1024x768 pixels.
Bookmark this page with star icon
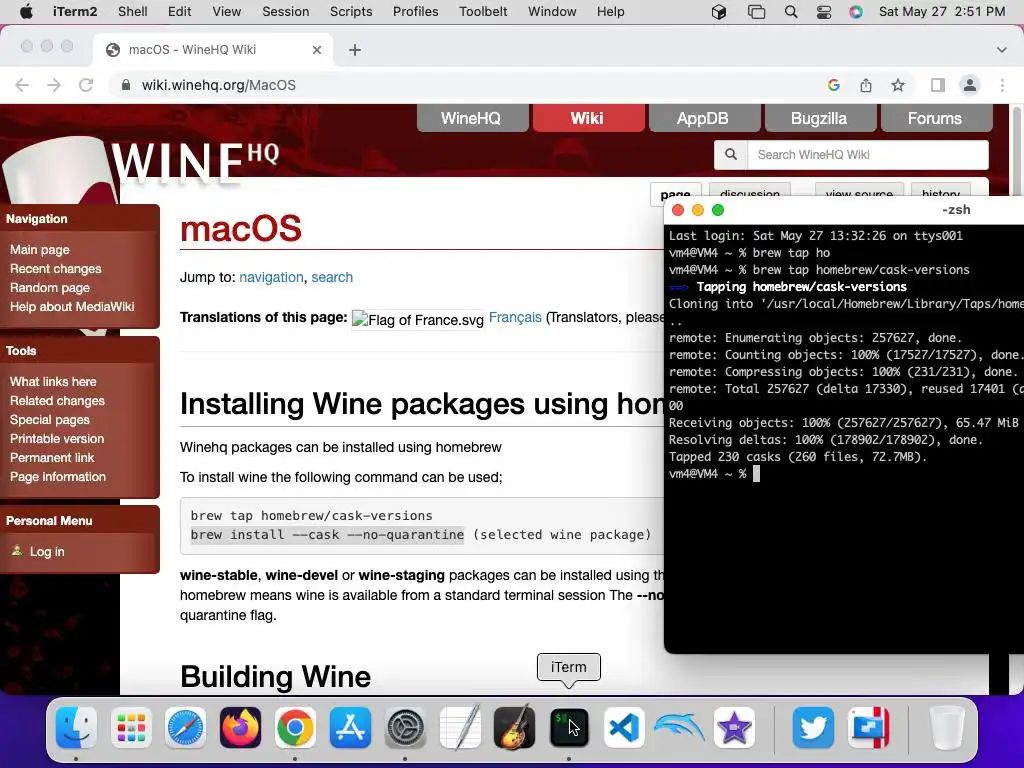[898, 85]
